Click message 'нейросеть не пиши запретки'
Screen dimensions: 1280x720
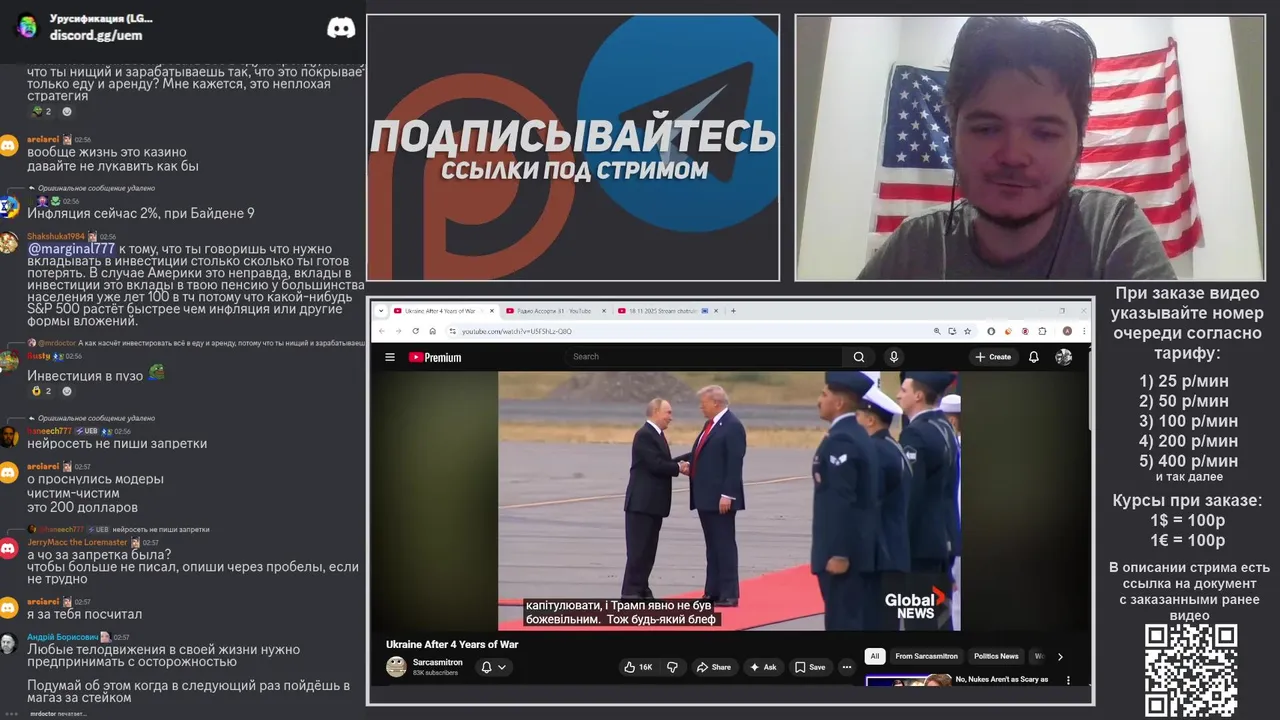tap(117, 443)
